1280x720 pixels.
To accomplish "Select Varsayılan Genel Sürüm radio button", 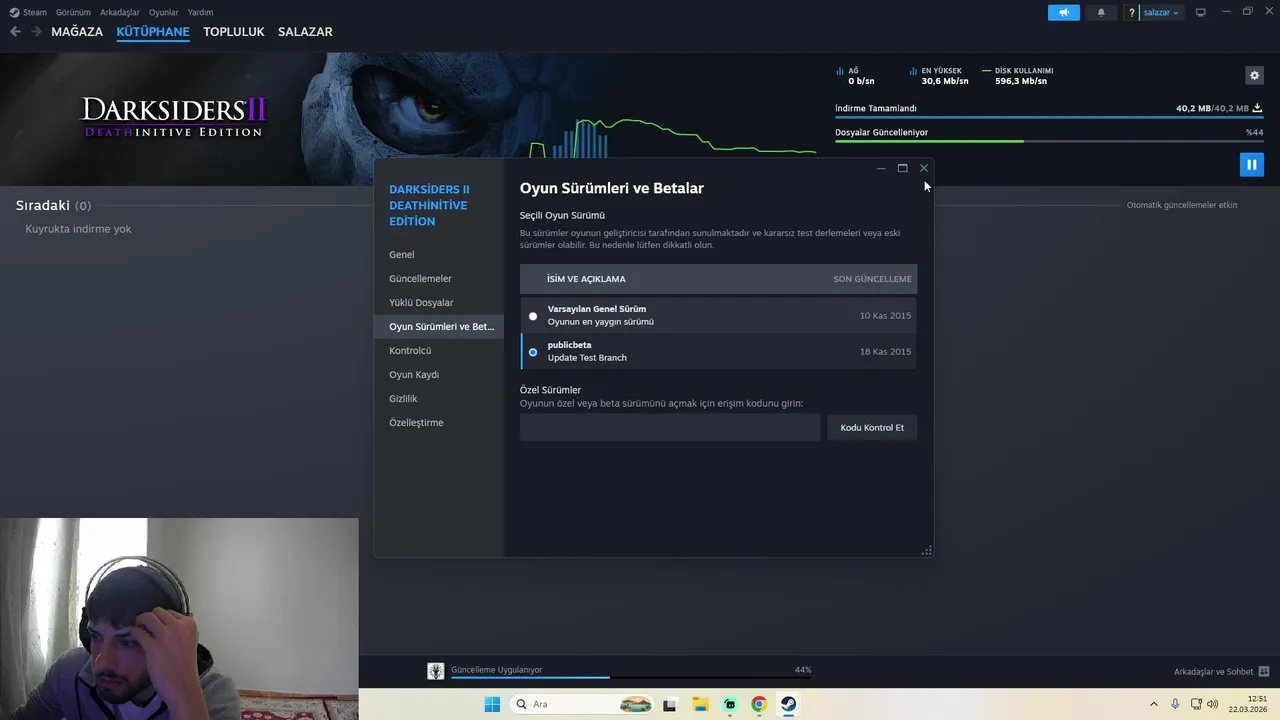I will 533,316.
